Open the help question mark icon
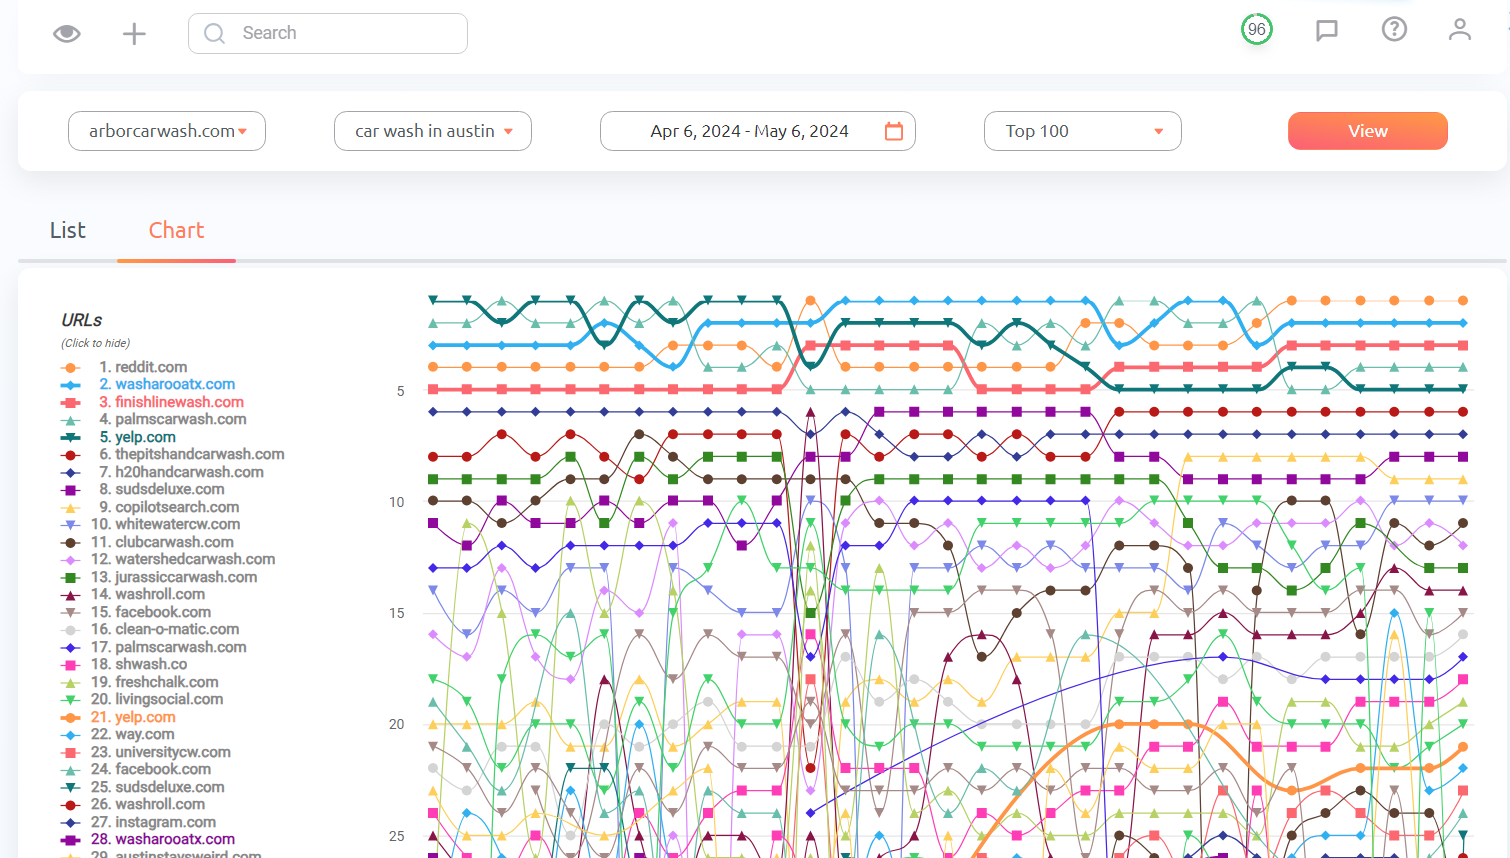The height and width of the screenshot is (858, 1510). pos(1394,29)
